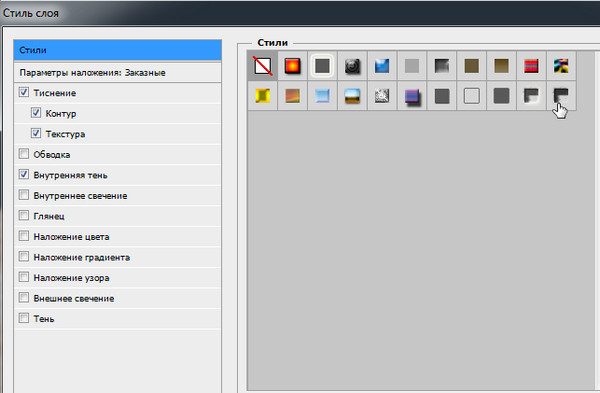The image size is (600, 393).
Task: Select the purple style with drop shadow
Action: coord(412,96)
